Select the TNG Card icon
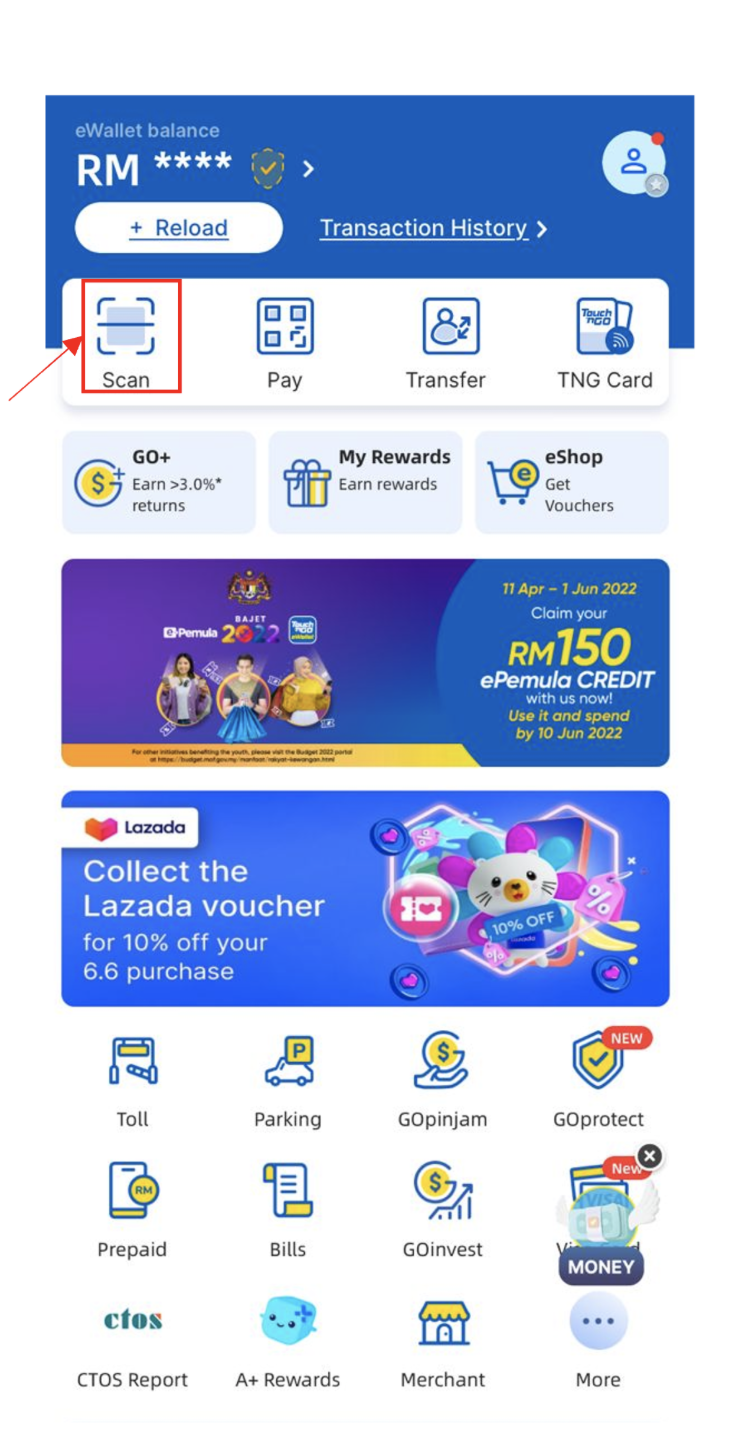740x1456 pixels. tap(605, 326)
